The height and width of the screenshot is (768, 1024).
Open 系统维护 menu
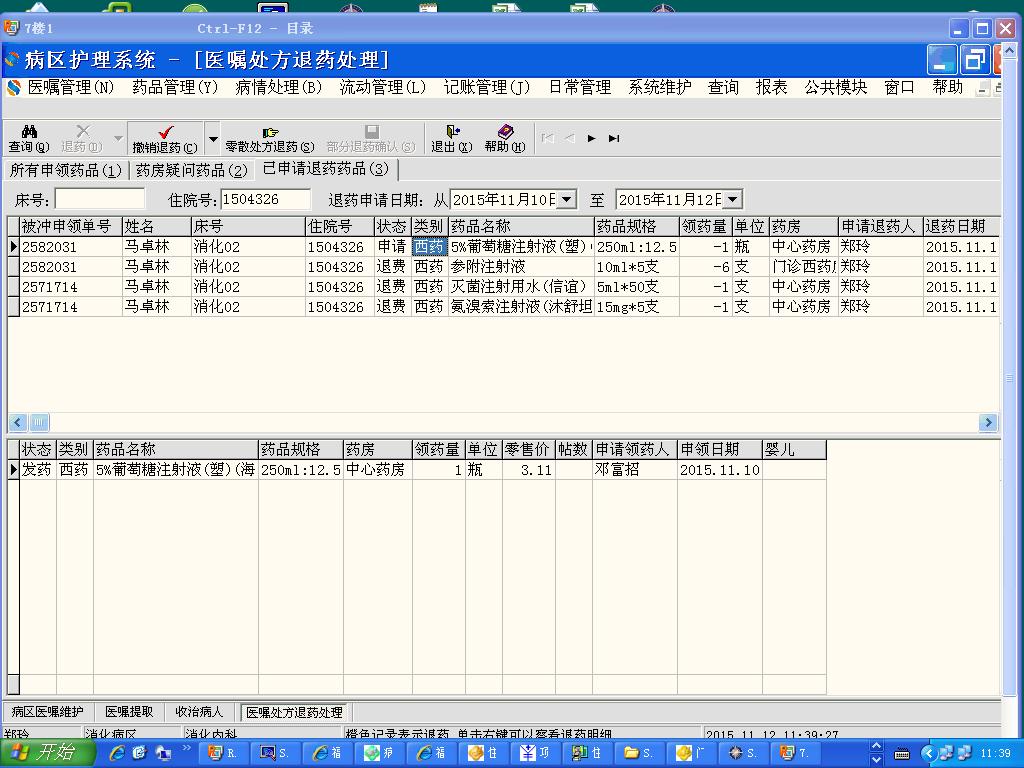tap(660, 87)
